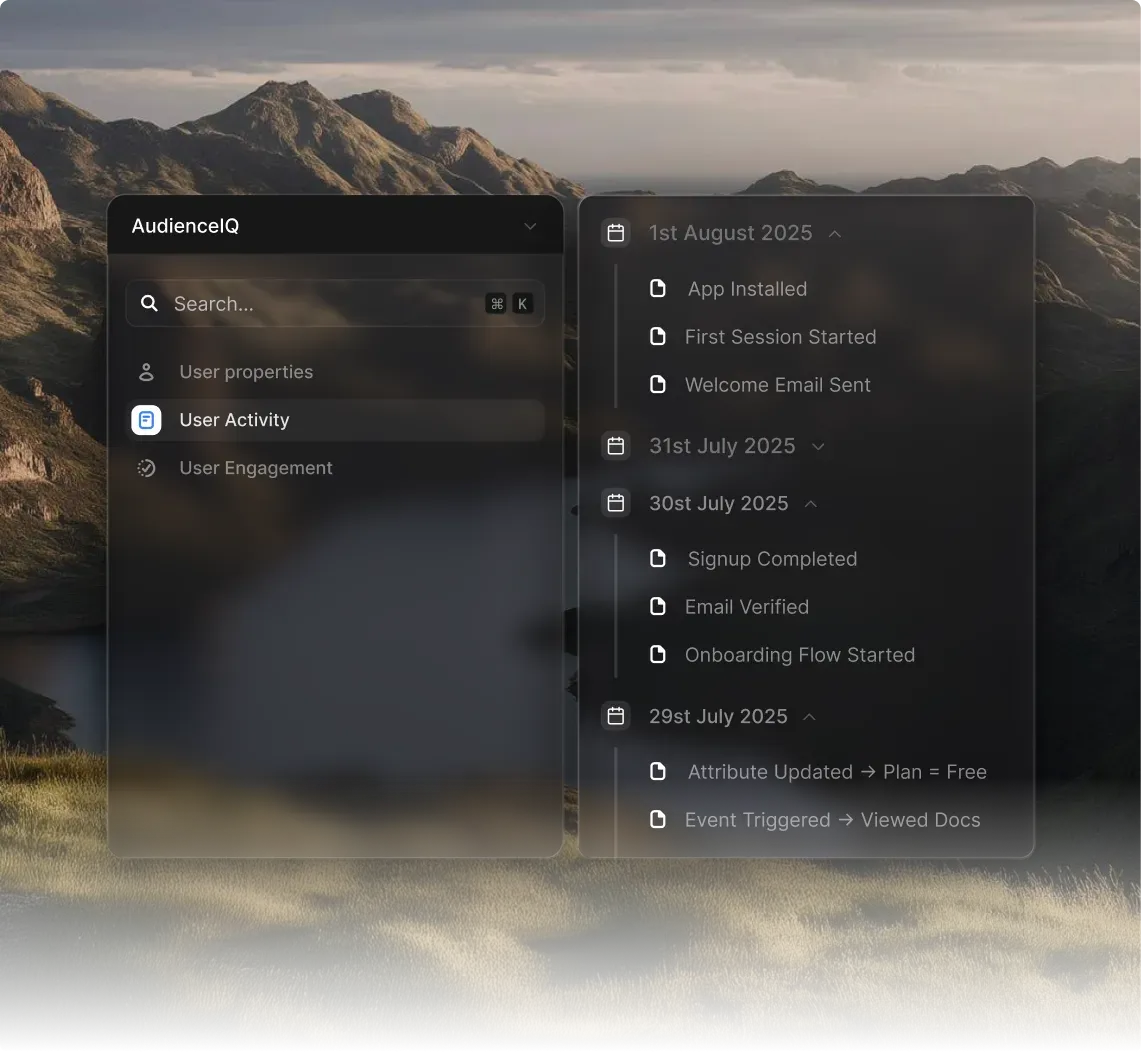The width and height of the screenshot is (1141, 1053).
Task: Open the Welcome Email Sent event
Action: point(777,385)
